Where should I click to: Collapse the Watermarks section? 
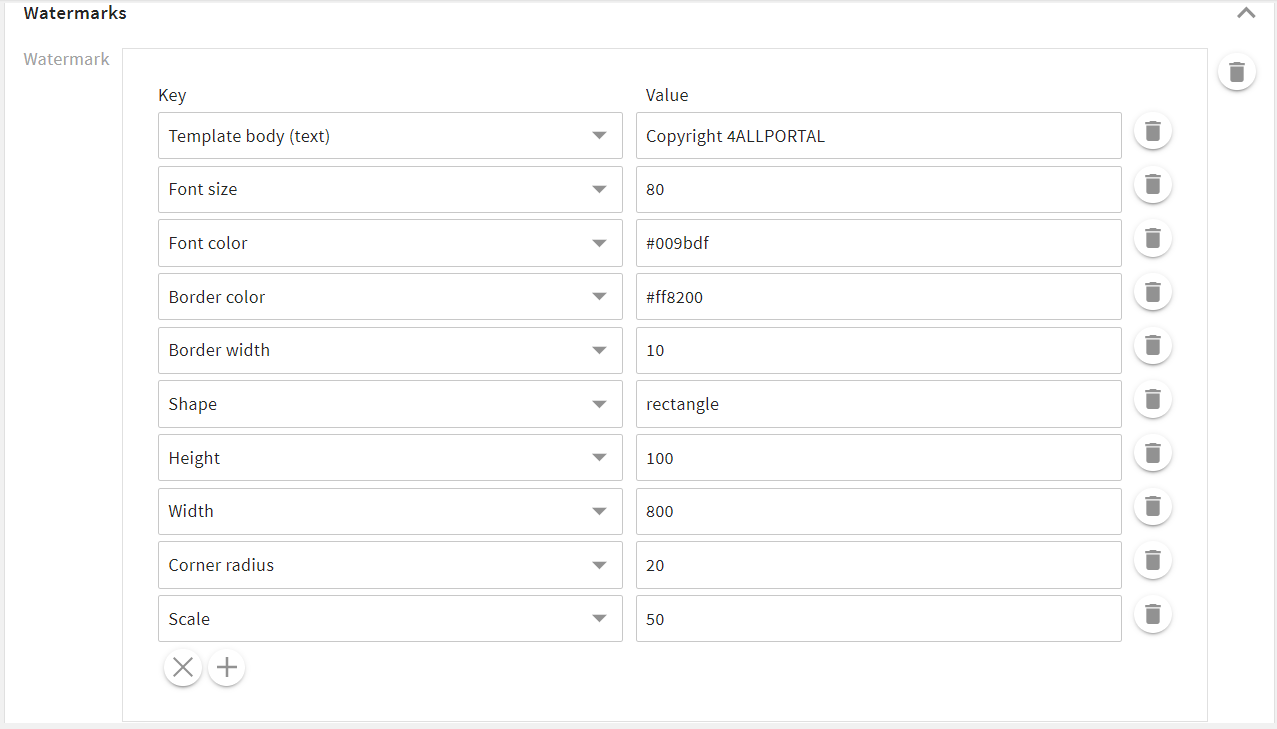(1246, 13)
